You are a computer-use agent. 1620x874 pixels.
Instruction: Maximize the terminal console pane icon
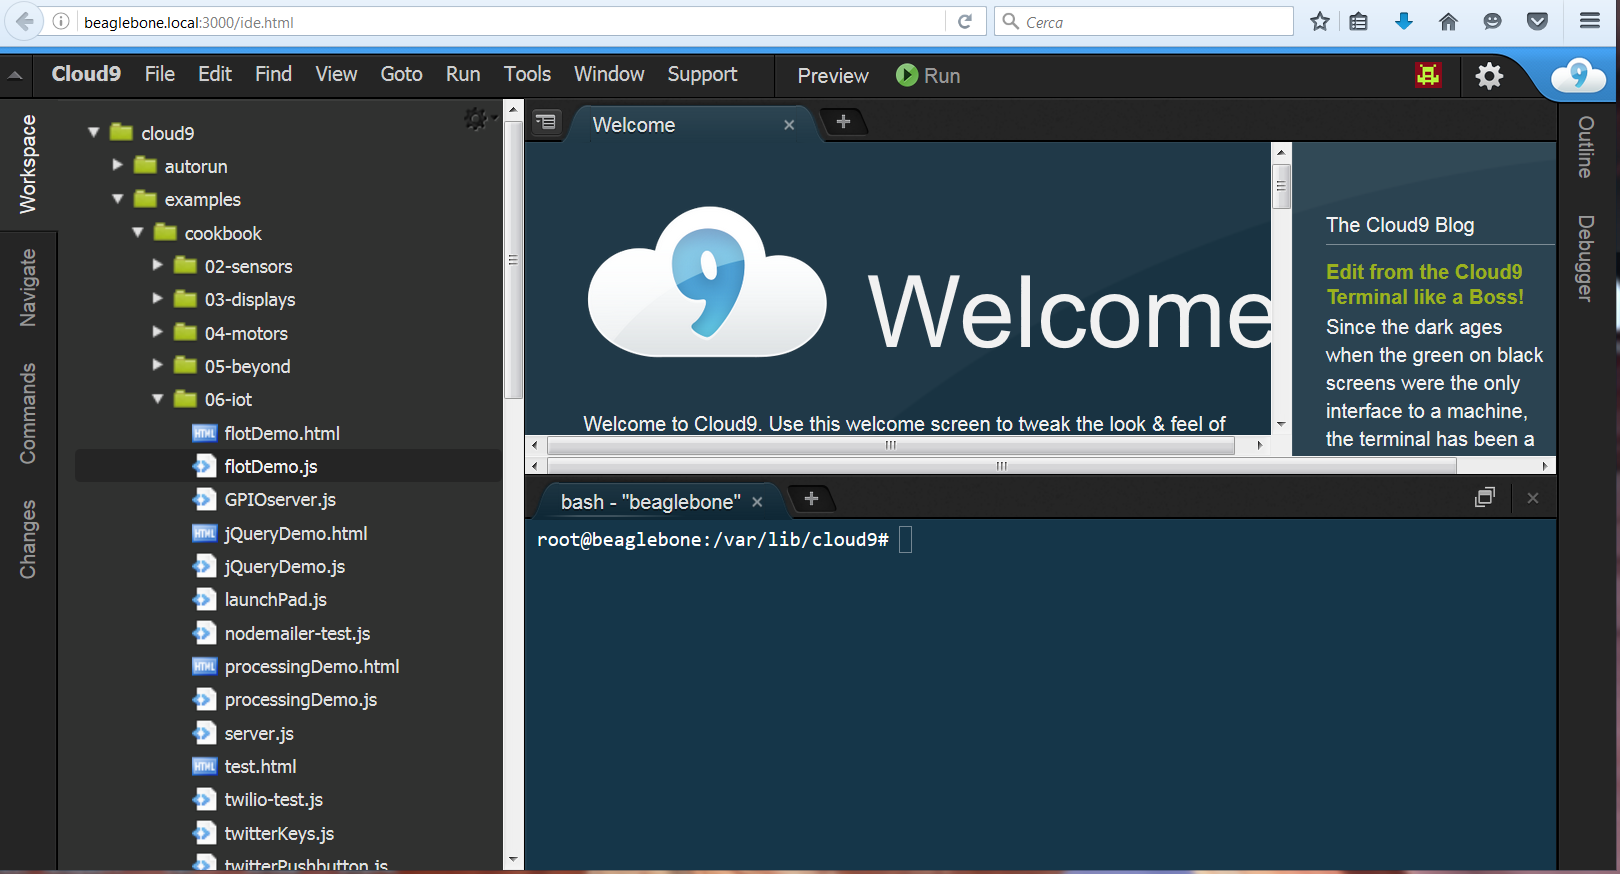(1485, 498)
